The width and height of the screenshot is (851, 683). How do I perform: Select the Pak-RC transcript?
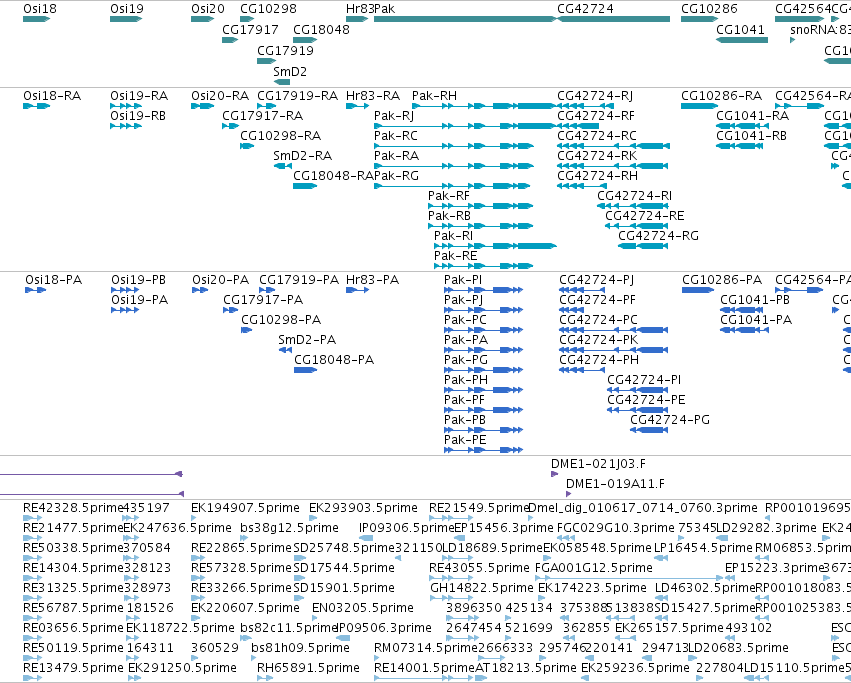454,146
